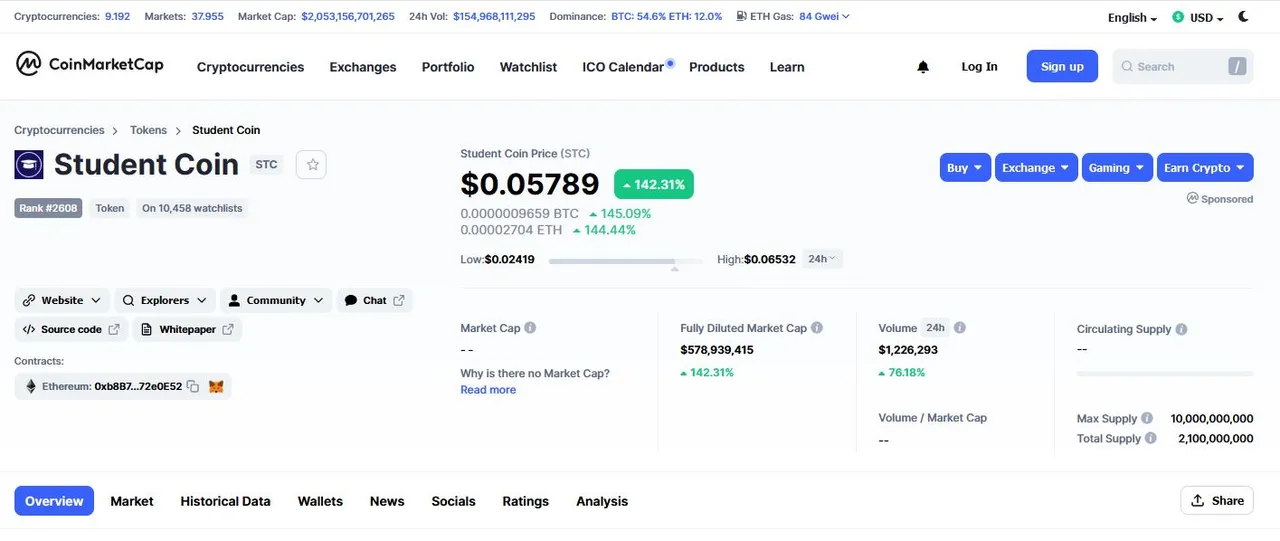Click the CoinMarketCap logo
1280x541 pixels.
(90, 65)
